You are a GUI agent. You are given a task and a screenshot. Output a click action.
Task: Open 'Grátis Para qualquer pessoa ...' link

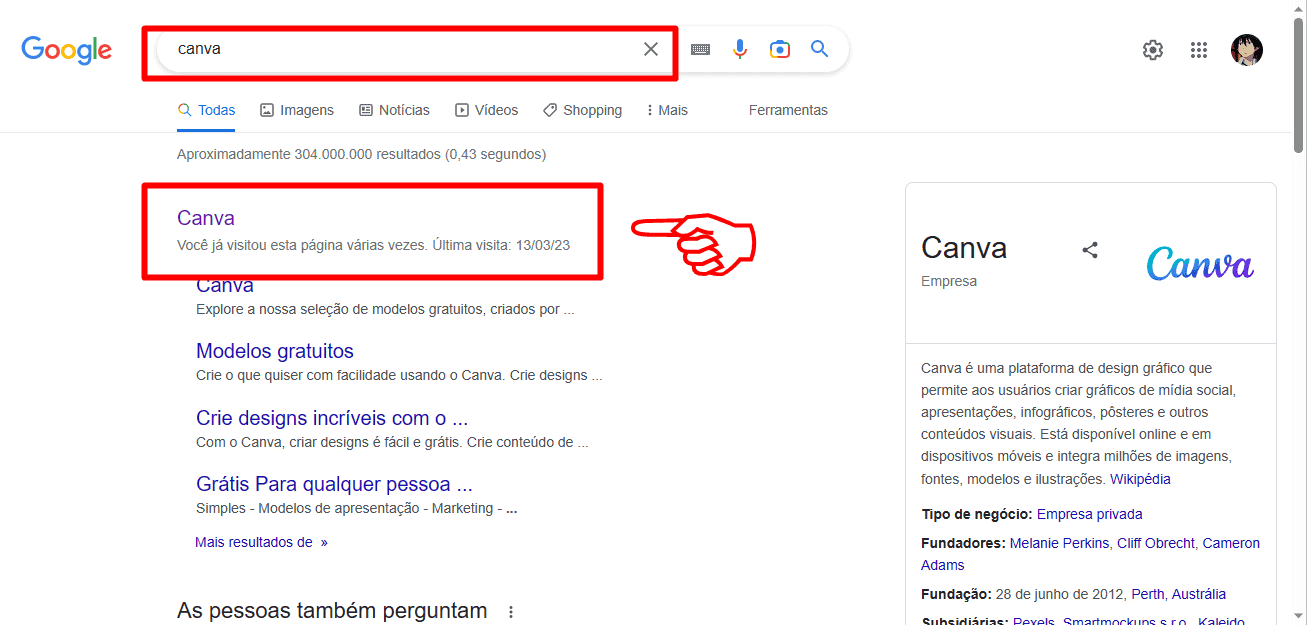pos(334,484)
